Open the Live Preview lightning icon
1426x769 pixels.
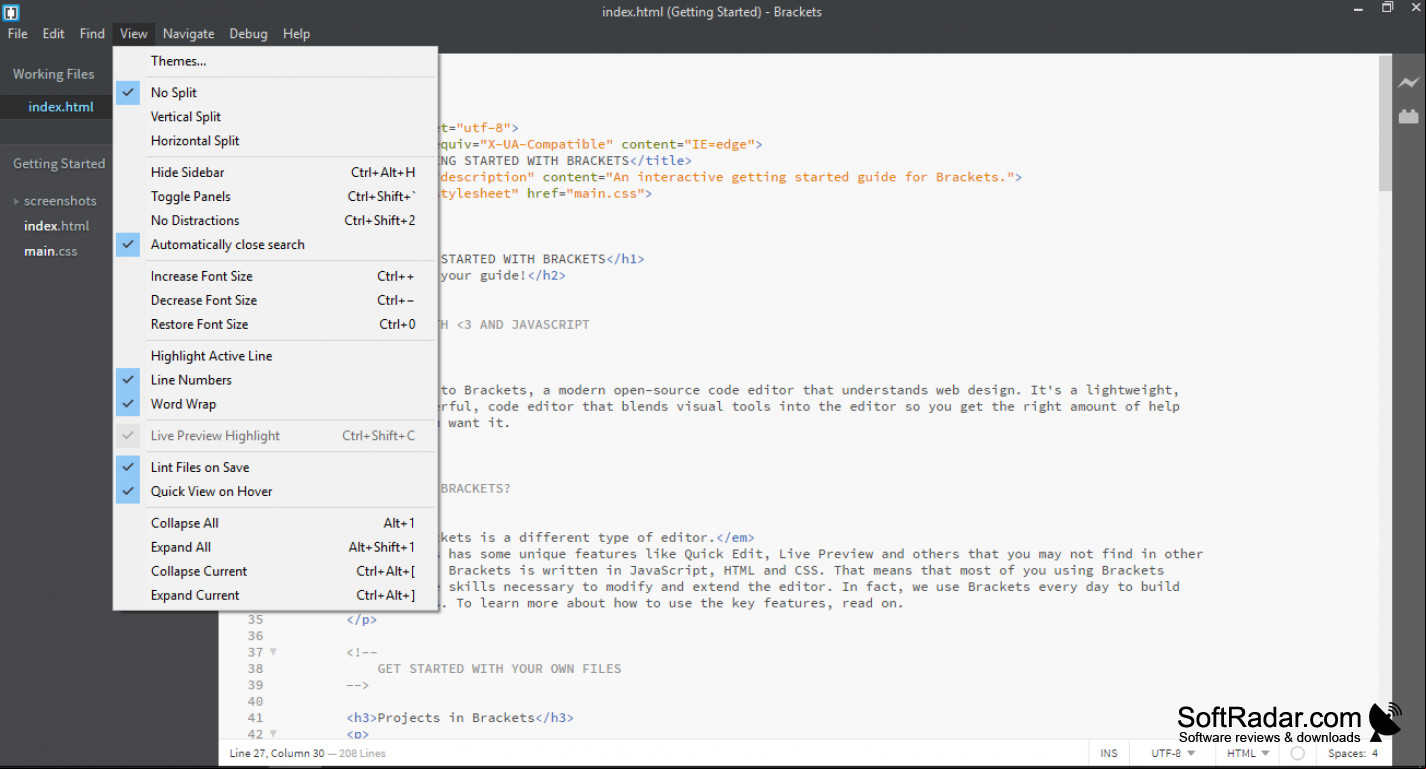[x=1408, y=83]
